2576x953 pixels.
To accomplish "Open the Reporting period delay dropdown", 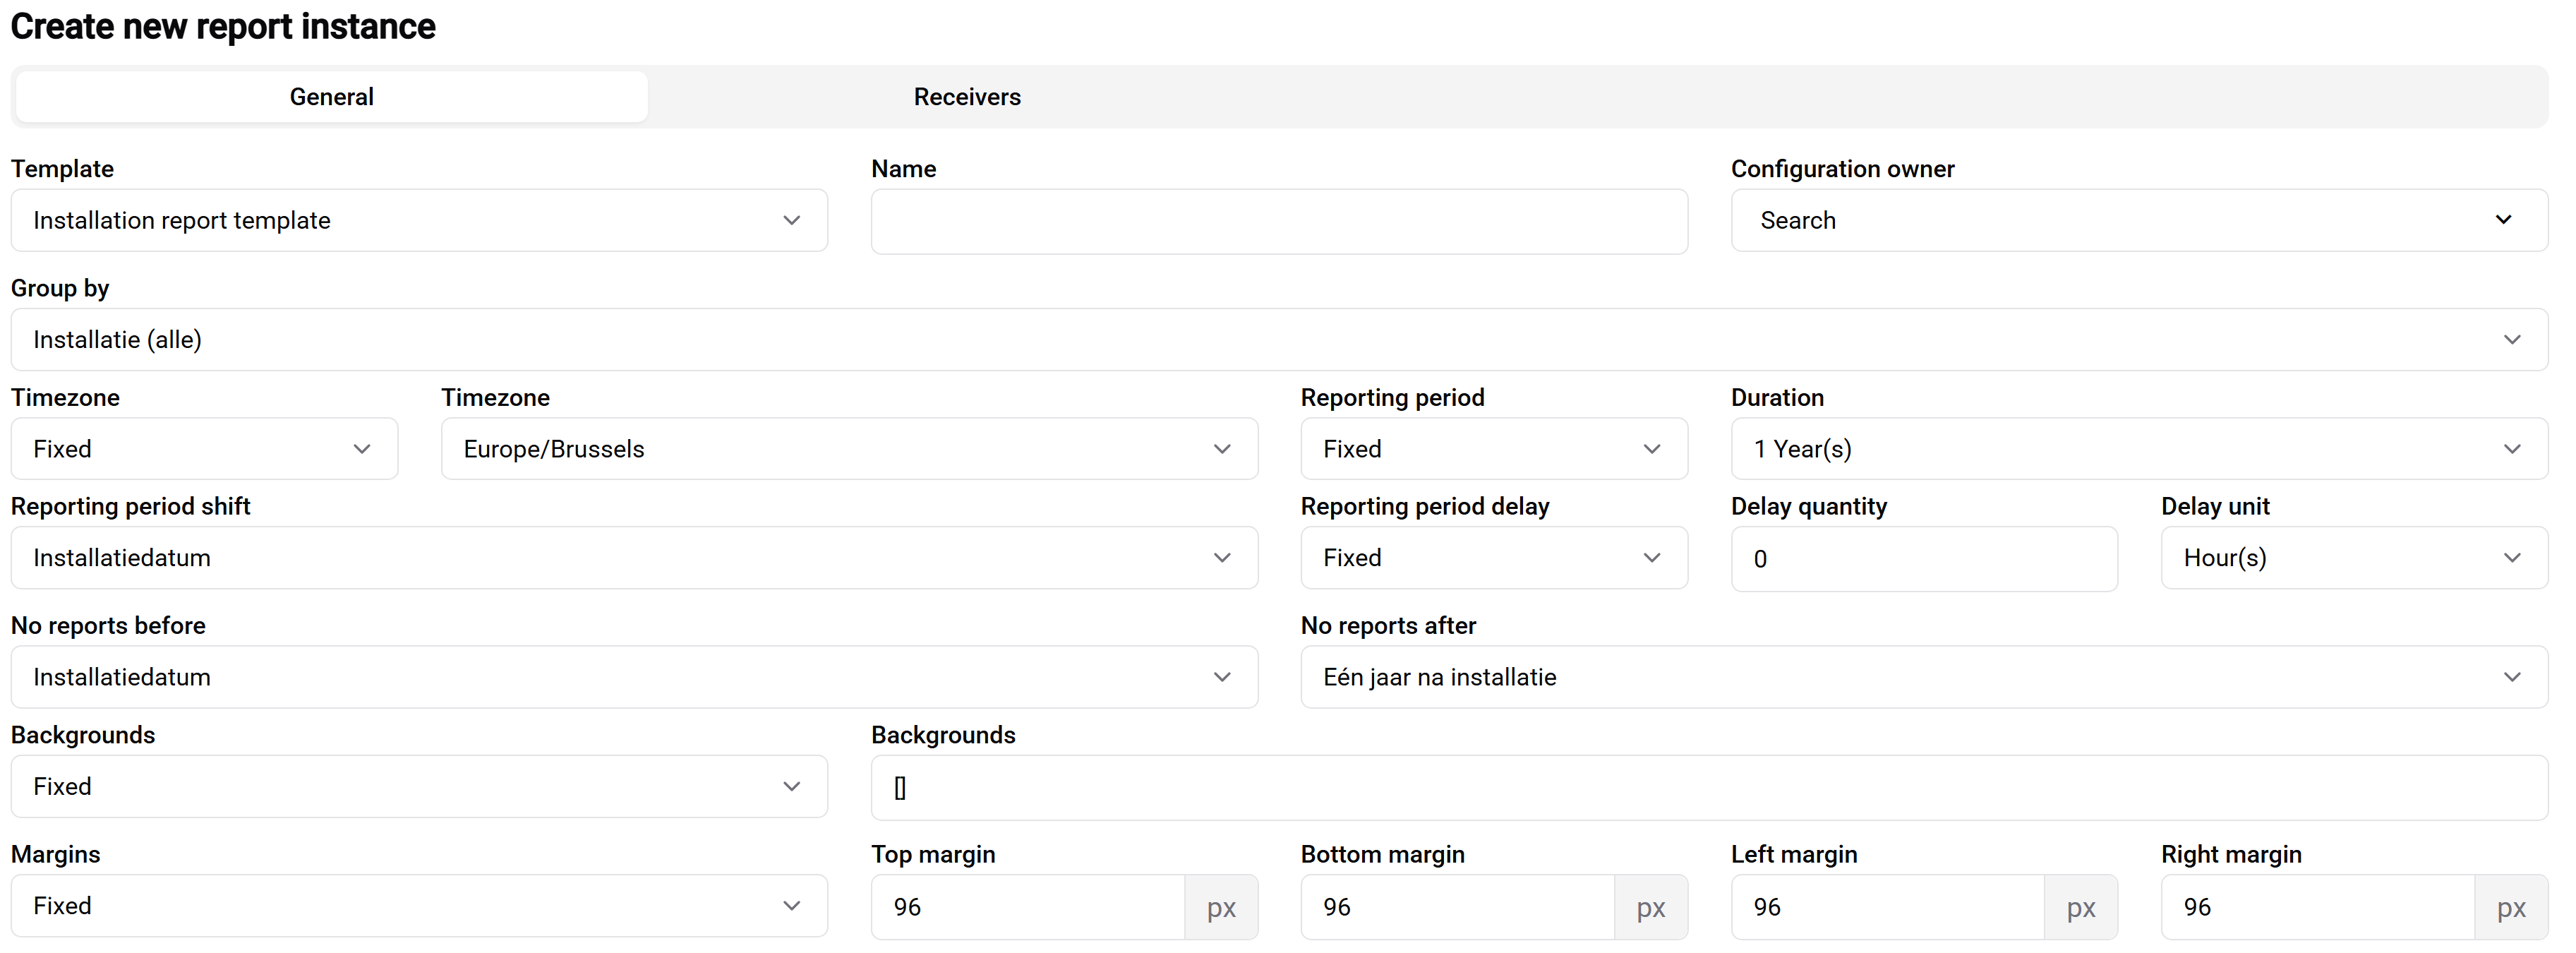I will tap(1493, 558).
